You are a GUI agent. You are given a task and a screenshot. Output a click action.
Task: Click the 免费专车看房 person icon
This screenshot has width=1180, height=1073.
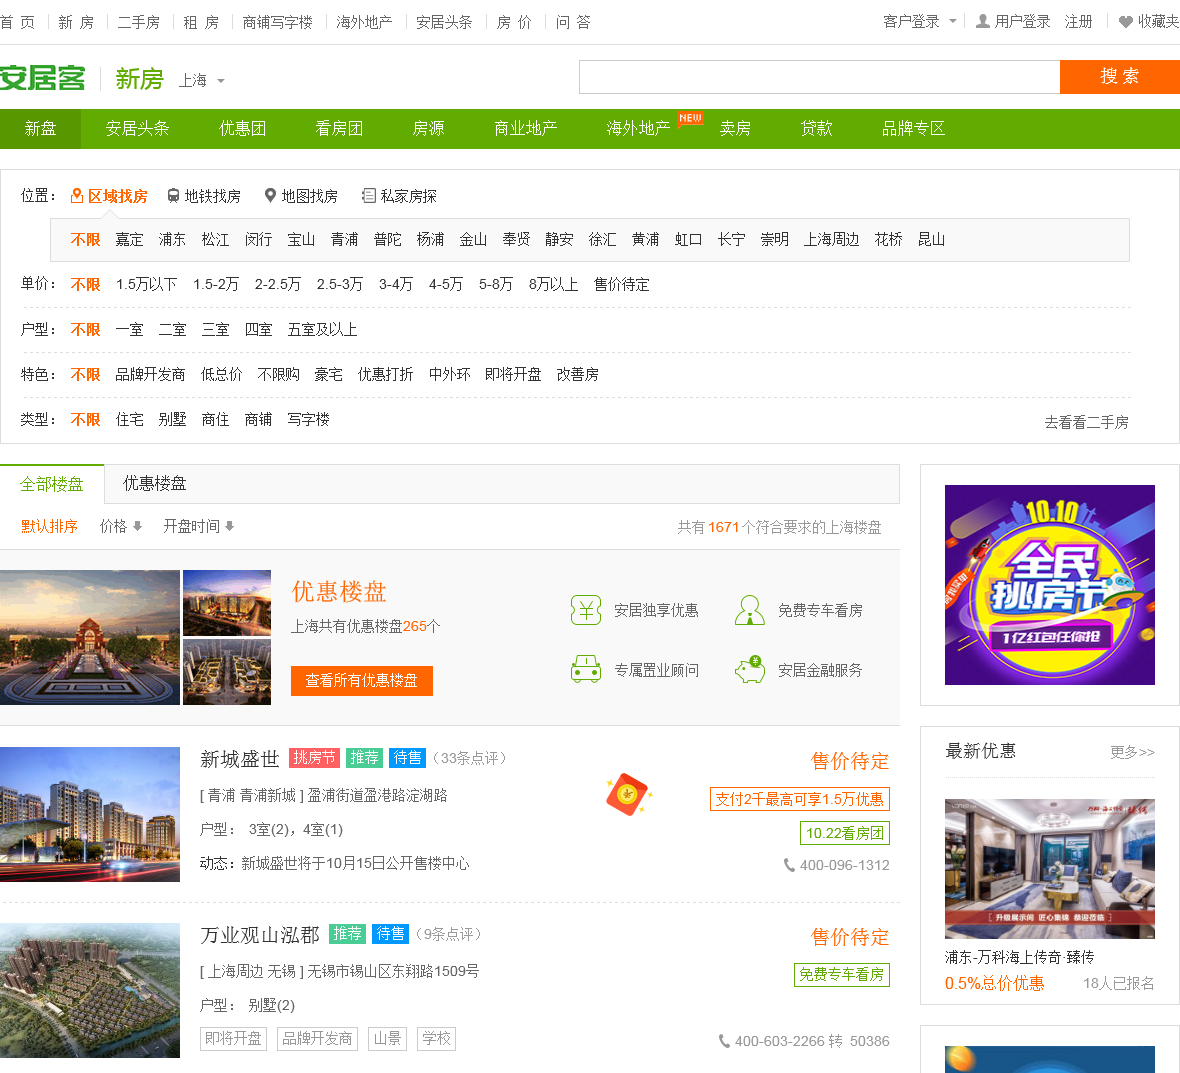click(x=750, y=610)
